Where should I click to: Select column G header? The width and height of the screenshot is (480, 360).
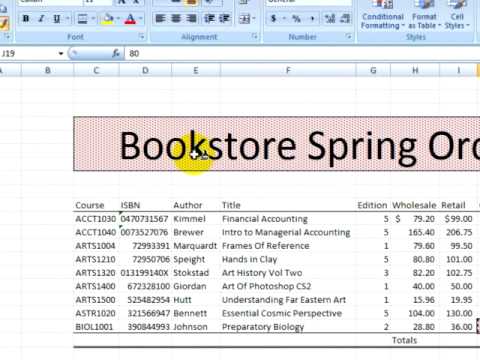pos(373,70)
